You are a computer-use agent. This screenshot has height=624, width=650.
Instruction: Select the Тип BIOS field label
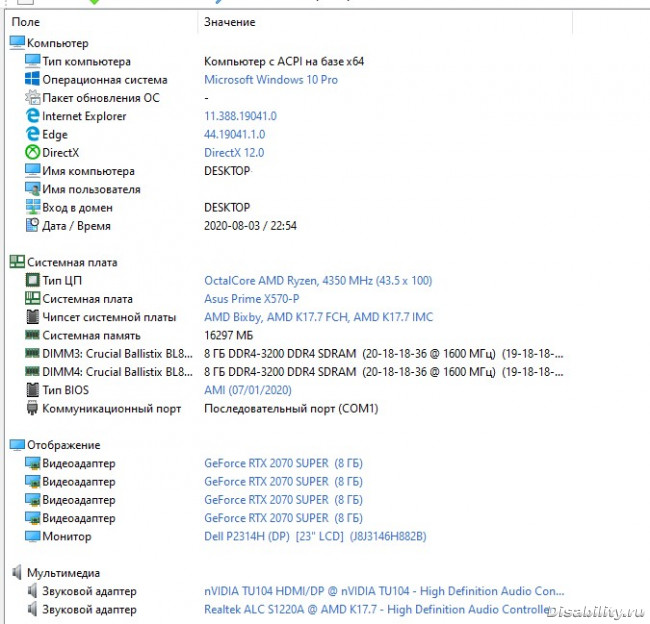click(x=65, y=390)
